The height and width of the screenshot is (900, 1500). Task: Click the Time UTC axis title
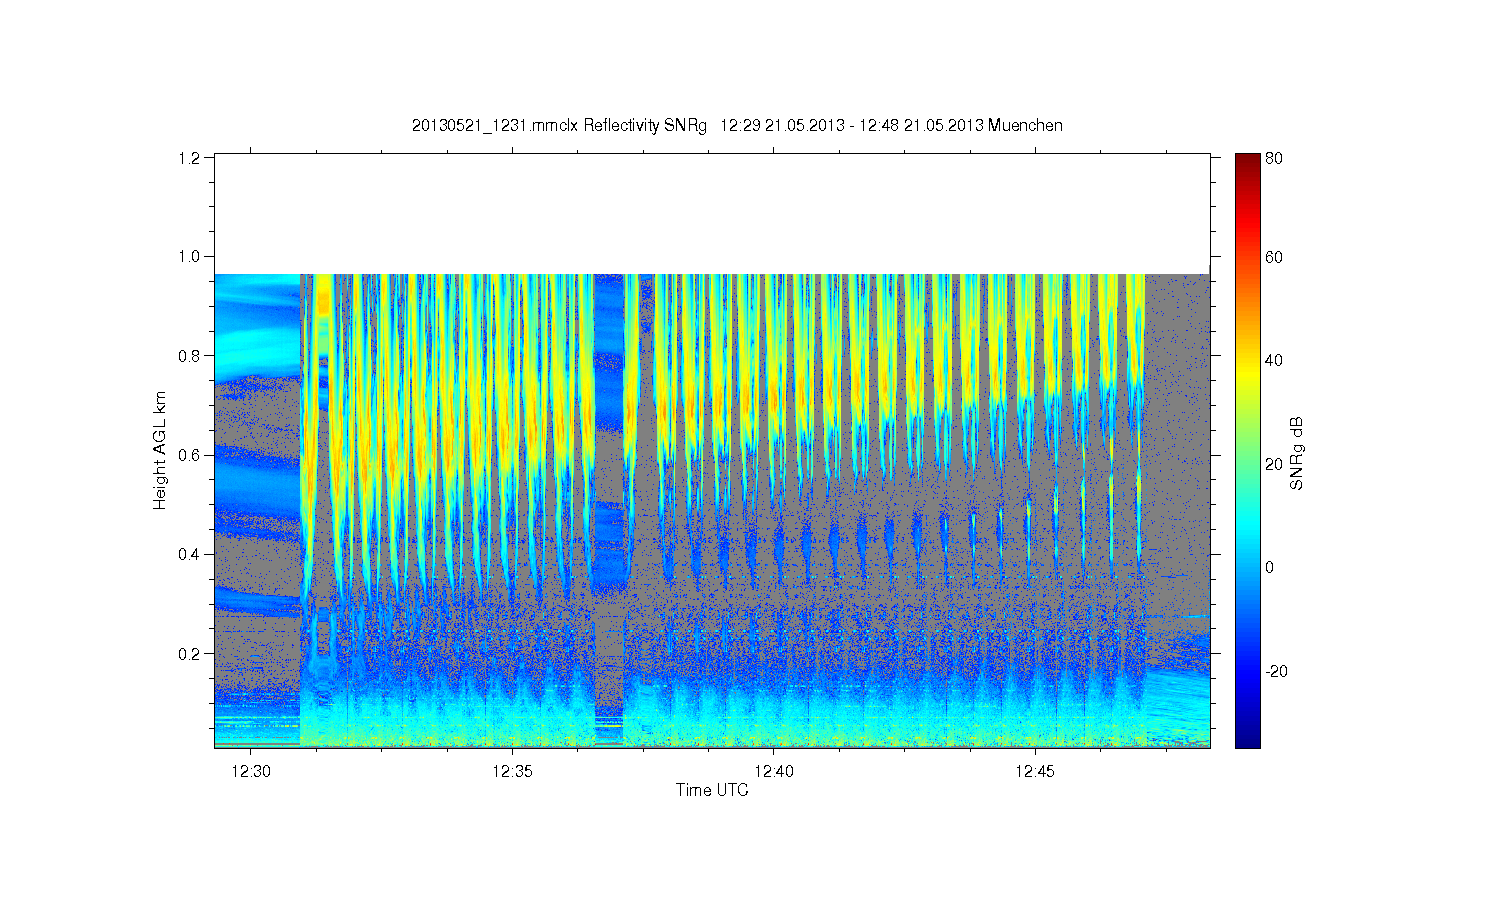coord(712,790)
